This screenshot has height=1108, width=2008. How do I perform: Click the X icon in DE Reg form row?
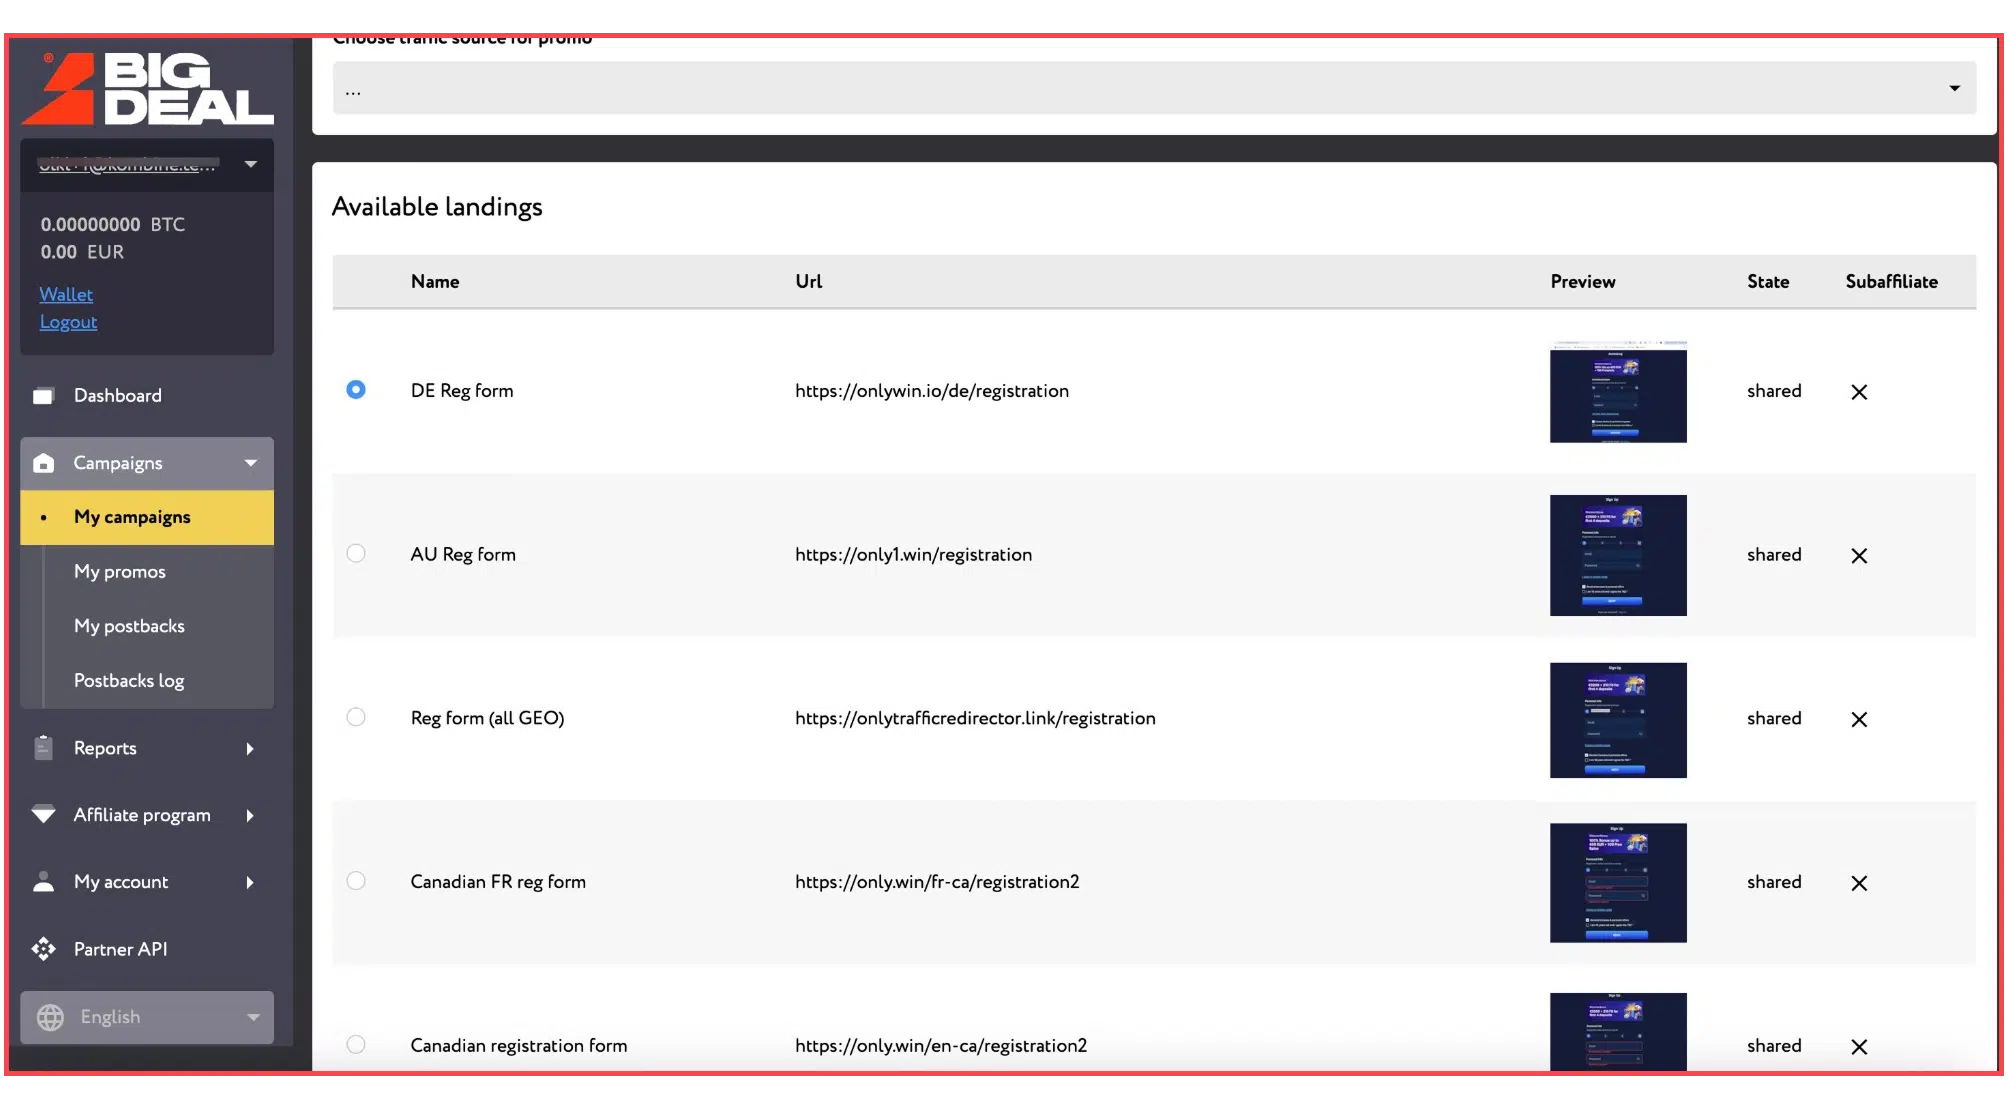pos(1859,392)
